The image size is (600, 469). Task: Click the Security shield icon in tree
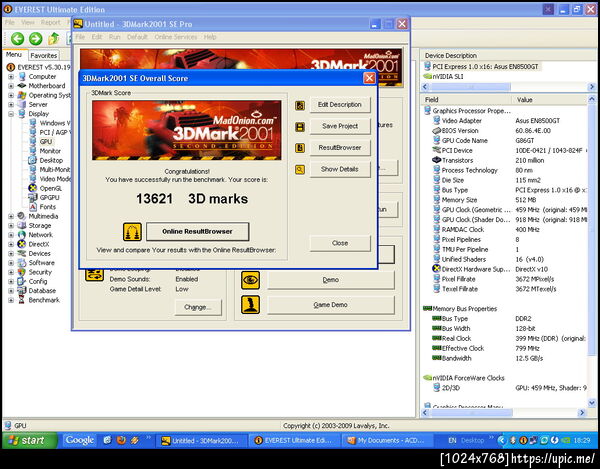[x=22, y=272]
